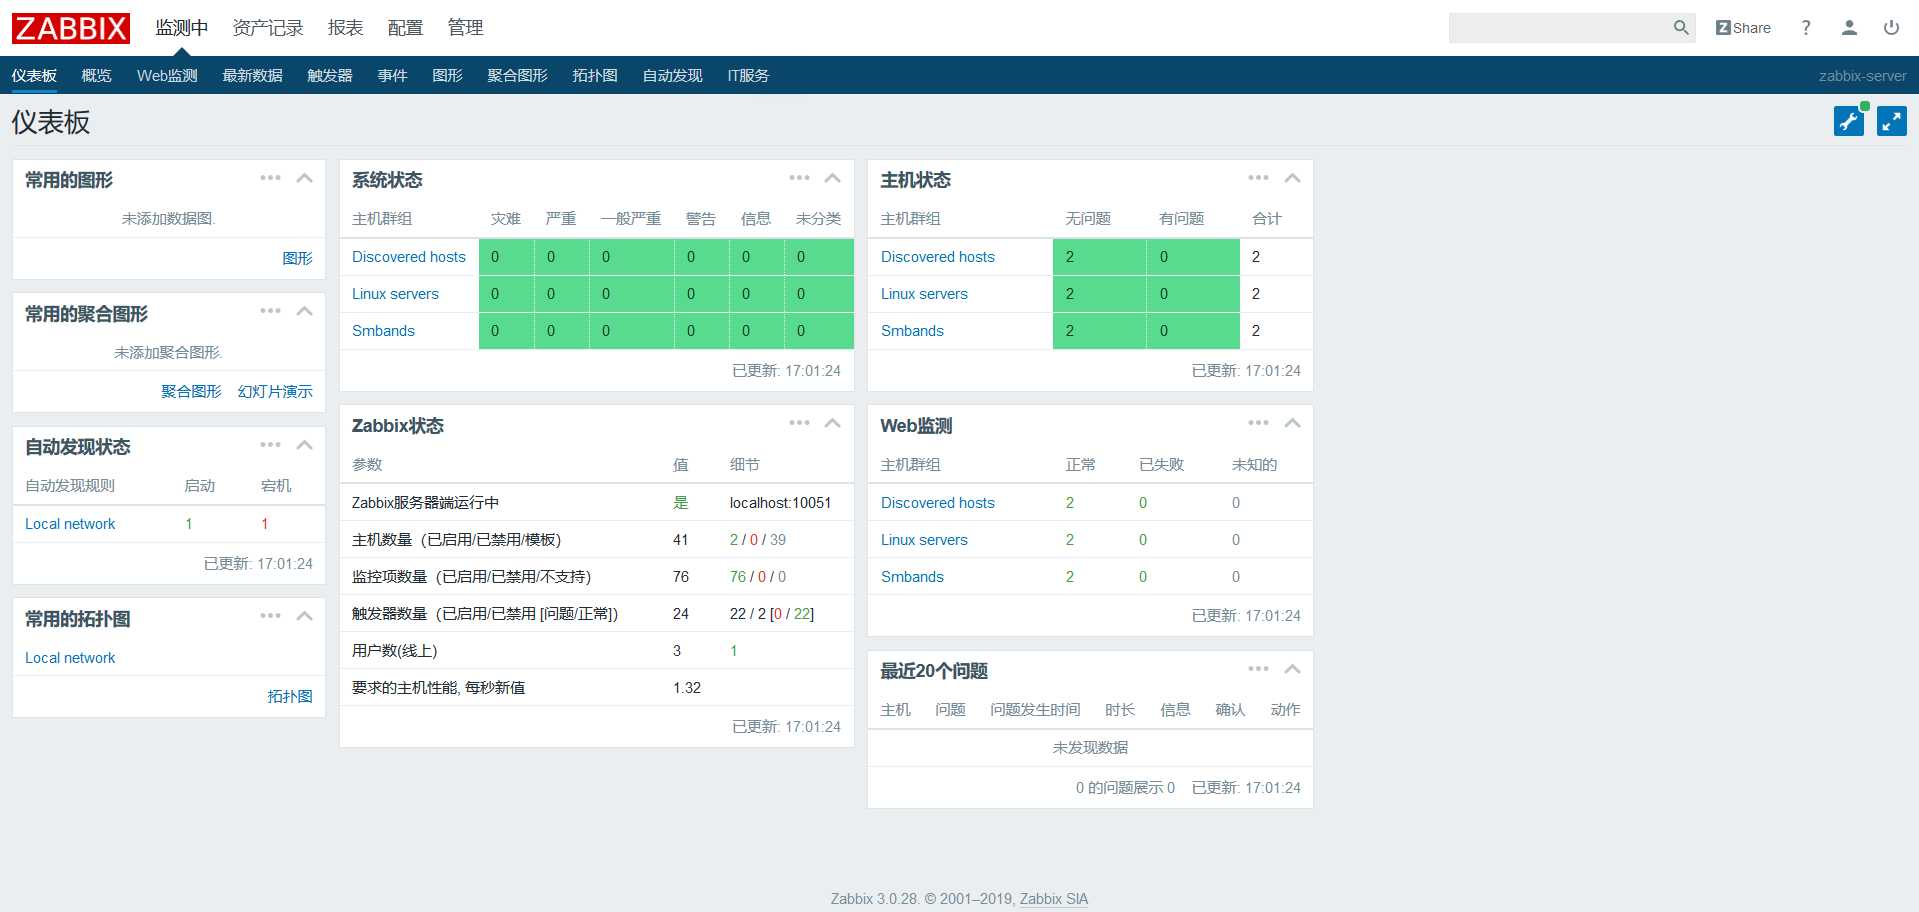Select the 仪表板 submenu tab
This screenshot has height=912, width=1919.
point(34,76)
